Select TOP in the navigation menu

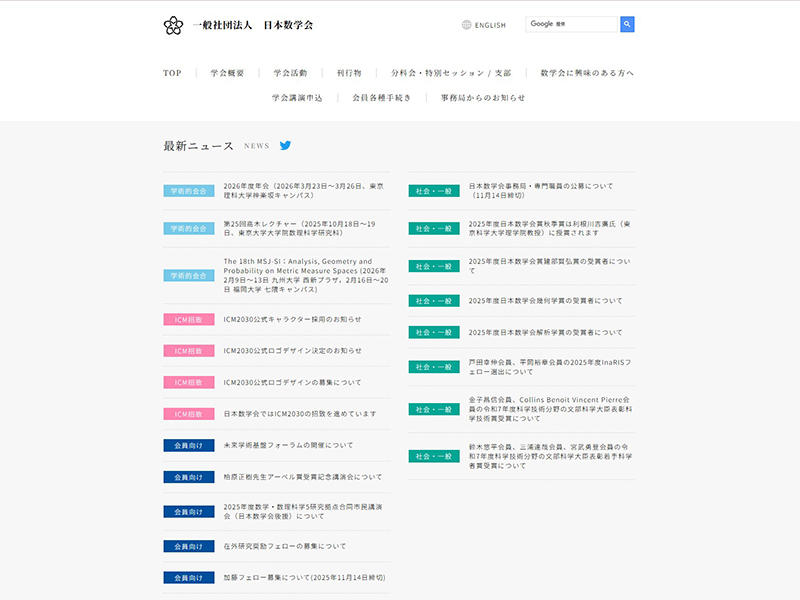coord(172,73)
